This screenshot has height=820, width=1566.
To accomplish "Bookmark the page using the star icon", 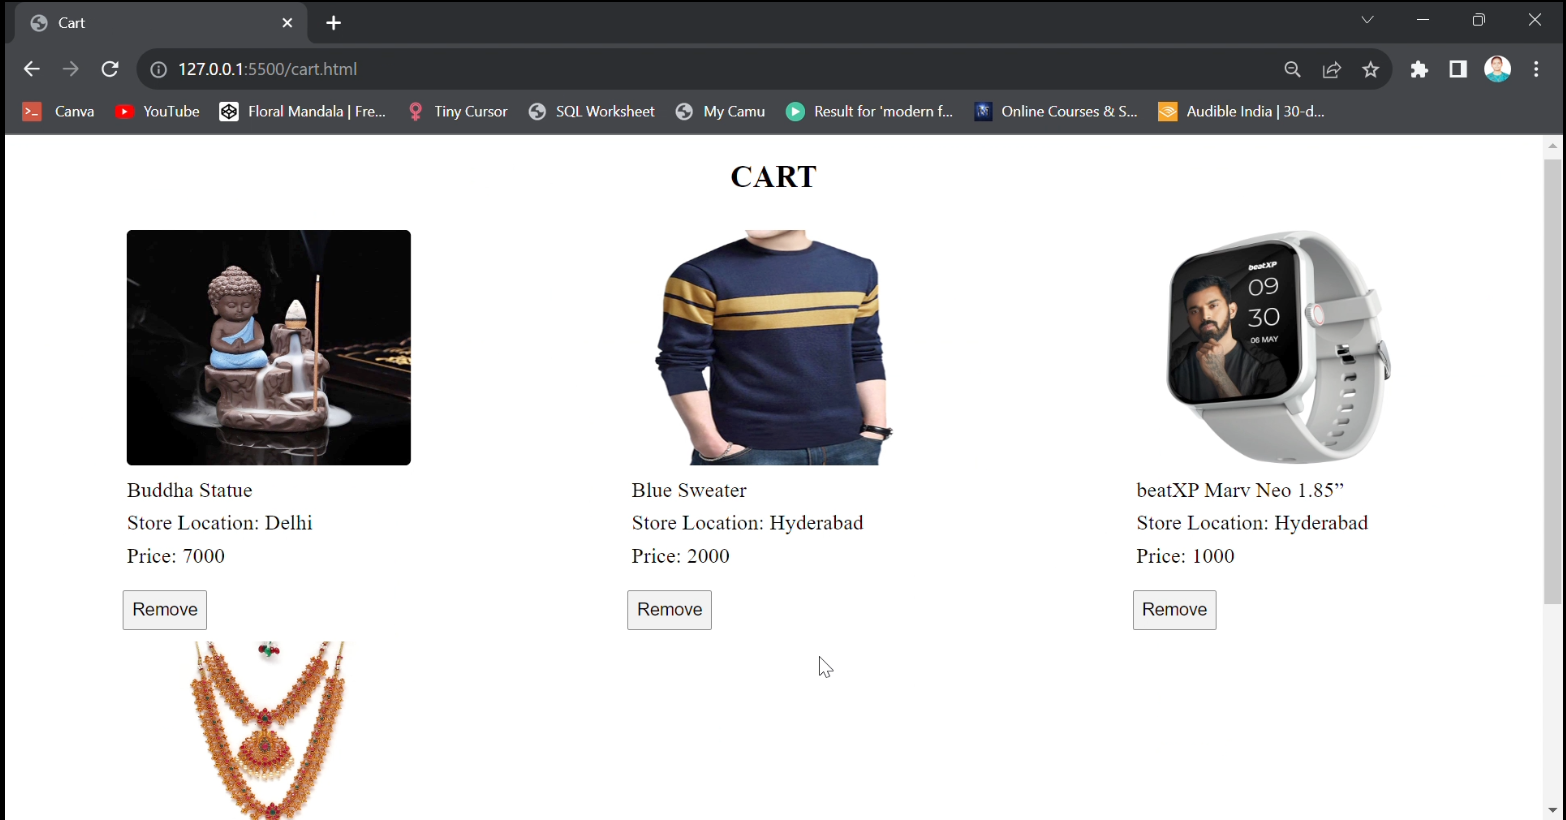I will point(1371,69).
